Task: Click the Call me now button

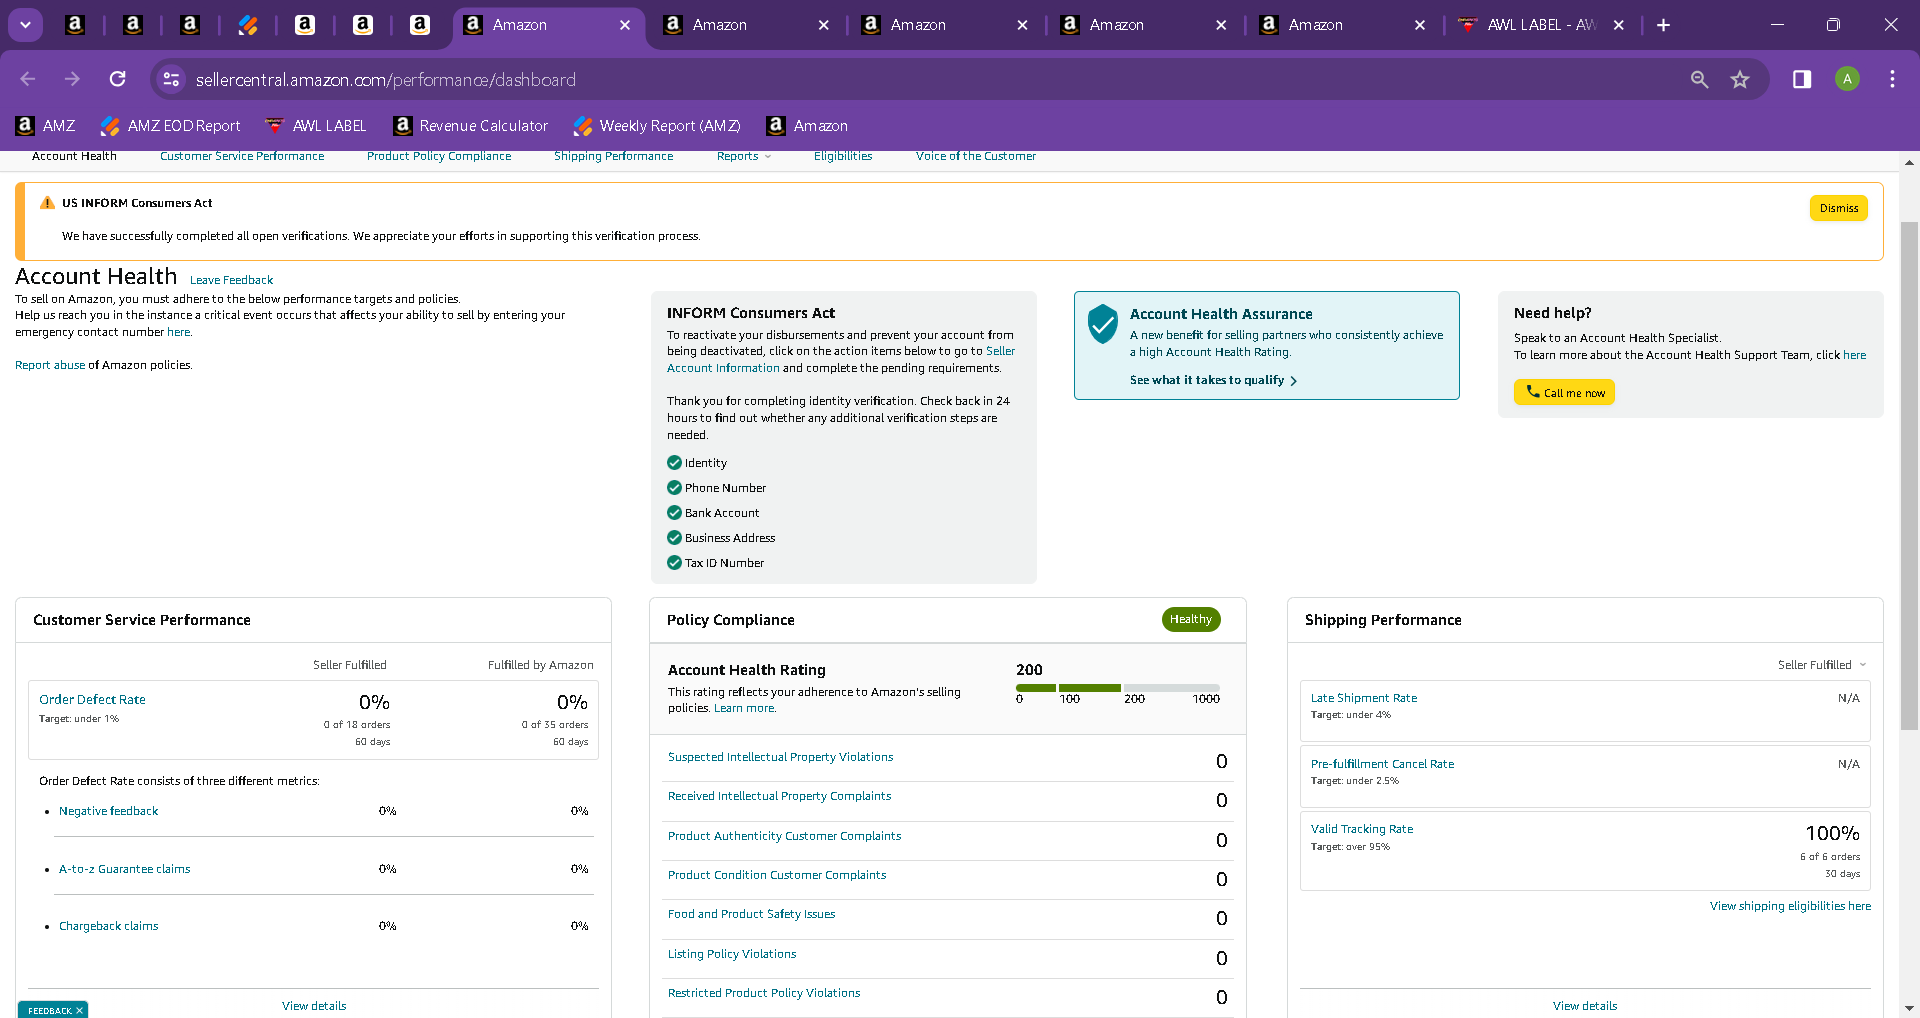Action: click(1564, 392)
